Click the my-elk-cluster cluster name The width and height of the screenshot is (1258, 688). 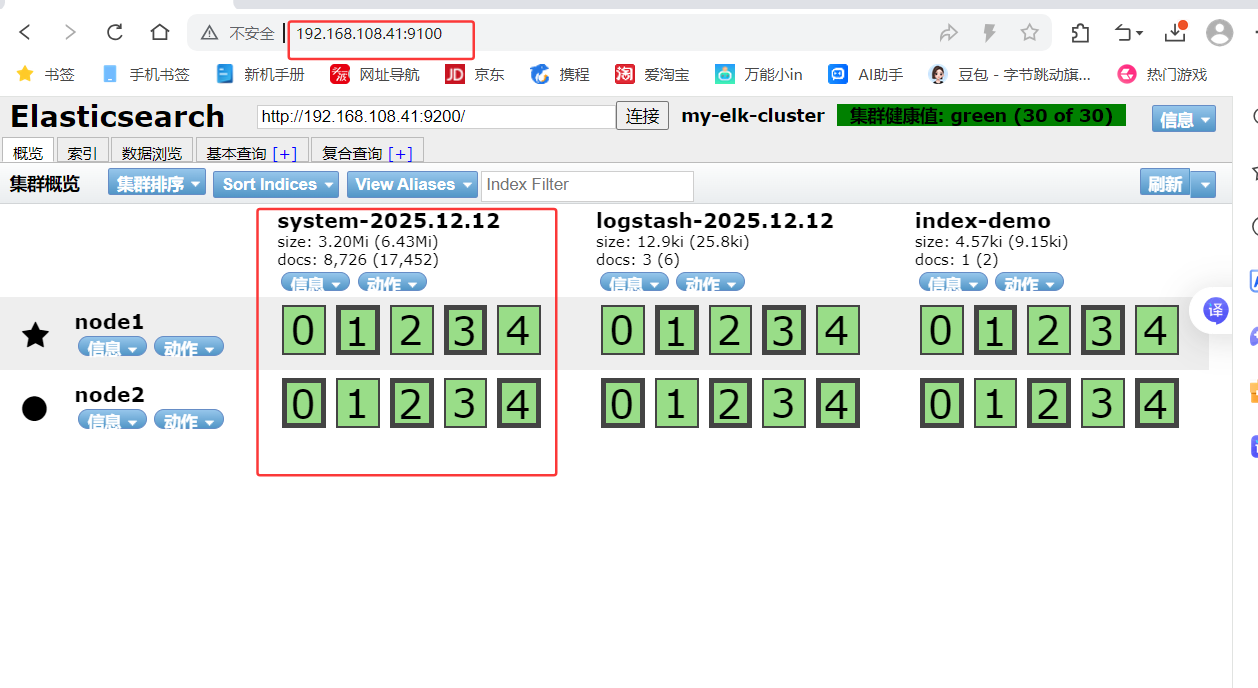753,115
